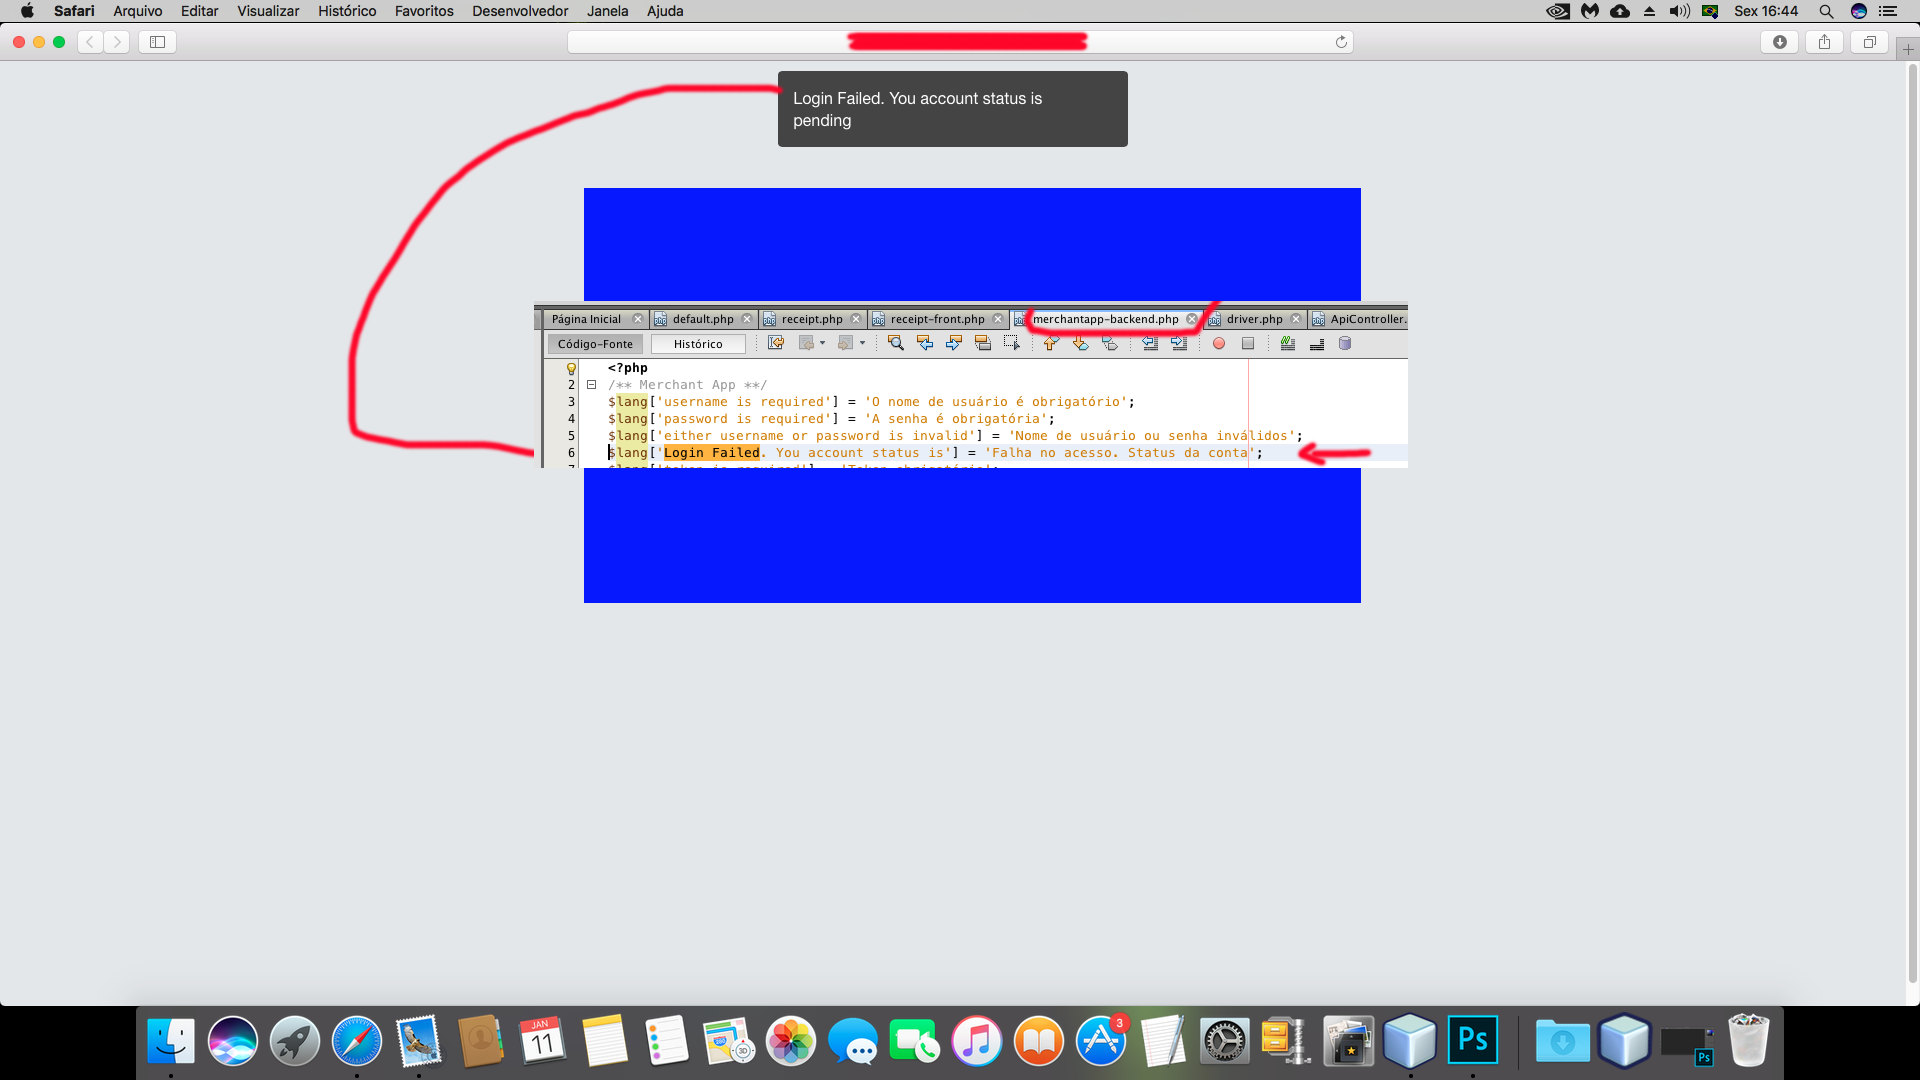
Task: Open App Store from the Dock
Action: pos(1101,1041)
